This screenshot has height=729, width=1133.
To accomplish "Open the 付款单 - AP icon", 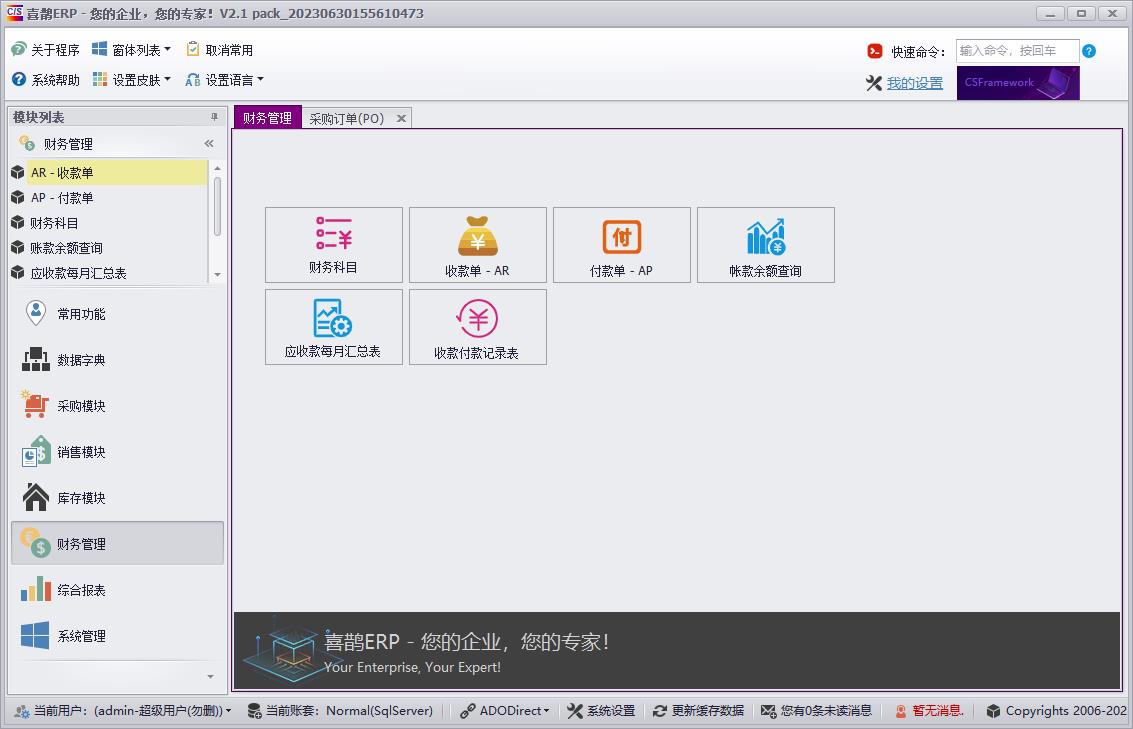I will tap(621, 244).
